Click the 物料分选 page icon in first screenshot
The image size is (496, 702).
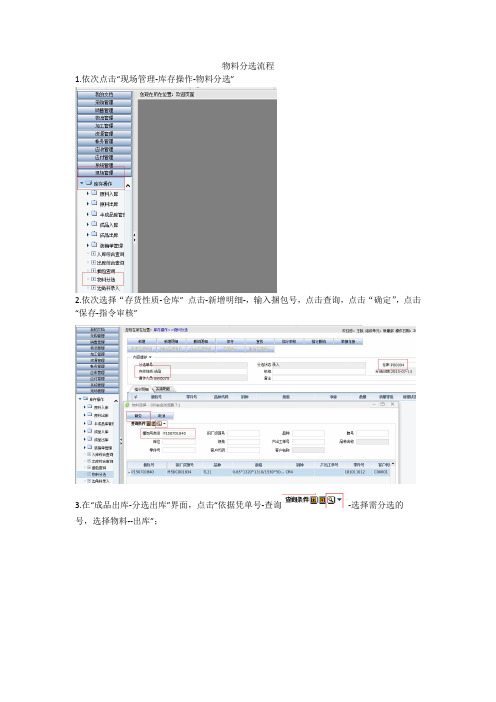93,279
